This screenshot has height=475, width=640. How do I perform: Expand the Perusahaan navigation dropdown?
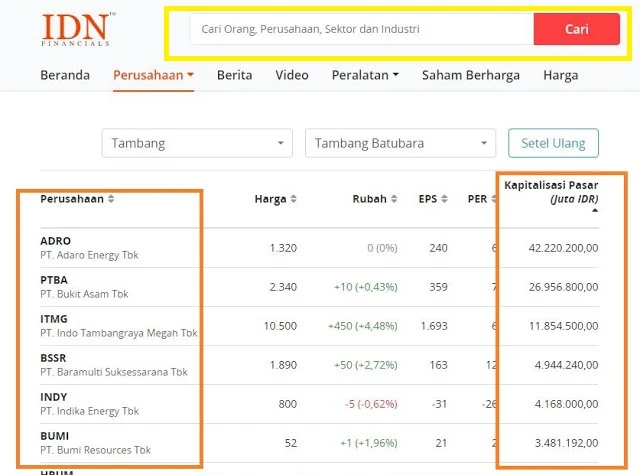tap(153, 75)
